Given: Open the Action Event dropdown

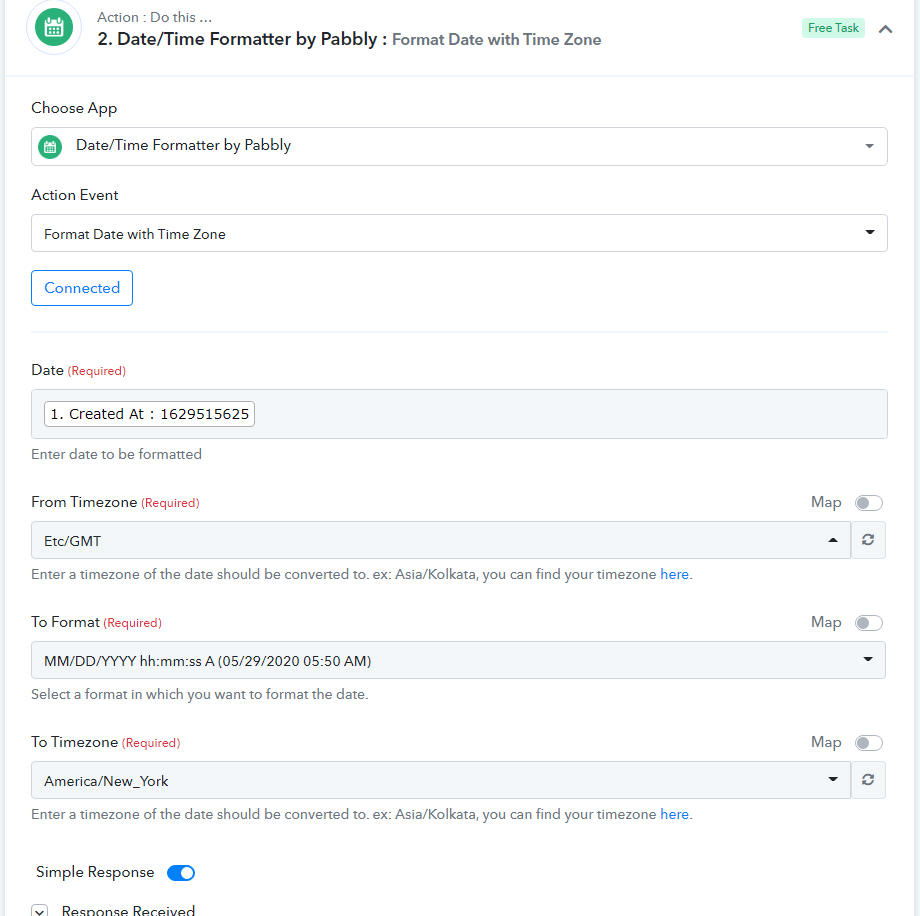Looking at the screenshot, I should (x=459, y=233).
